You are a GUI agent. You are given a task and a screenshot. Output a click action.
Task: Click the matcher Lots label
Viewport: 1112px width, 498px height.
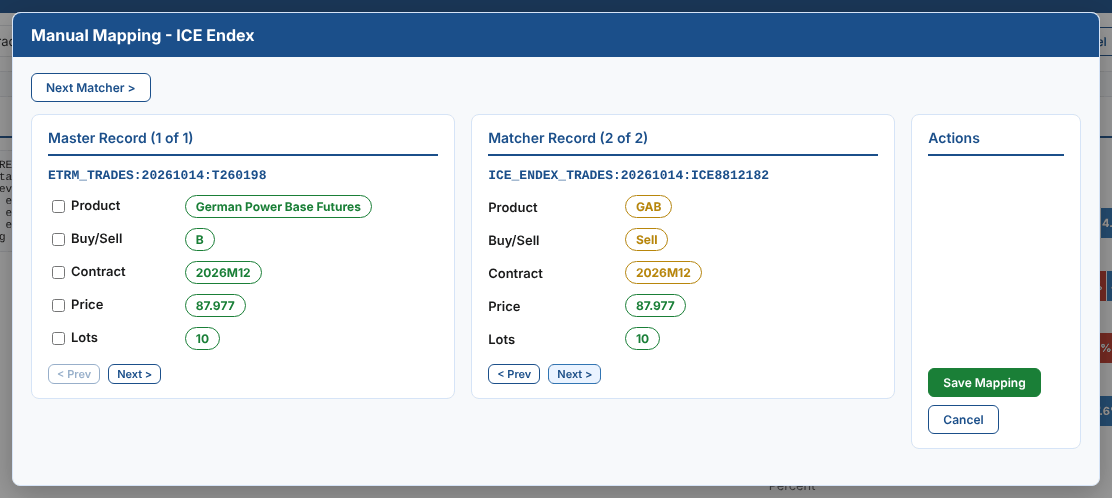501,339
